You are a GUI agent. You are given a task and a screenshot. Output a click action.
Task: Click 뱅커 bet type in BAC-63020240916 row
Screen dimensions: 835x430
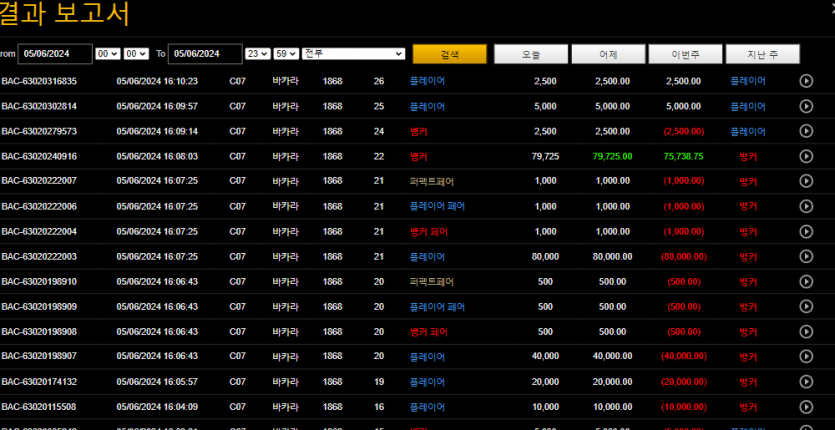tap(419, 157)
